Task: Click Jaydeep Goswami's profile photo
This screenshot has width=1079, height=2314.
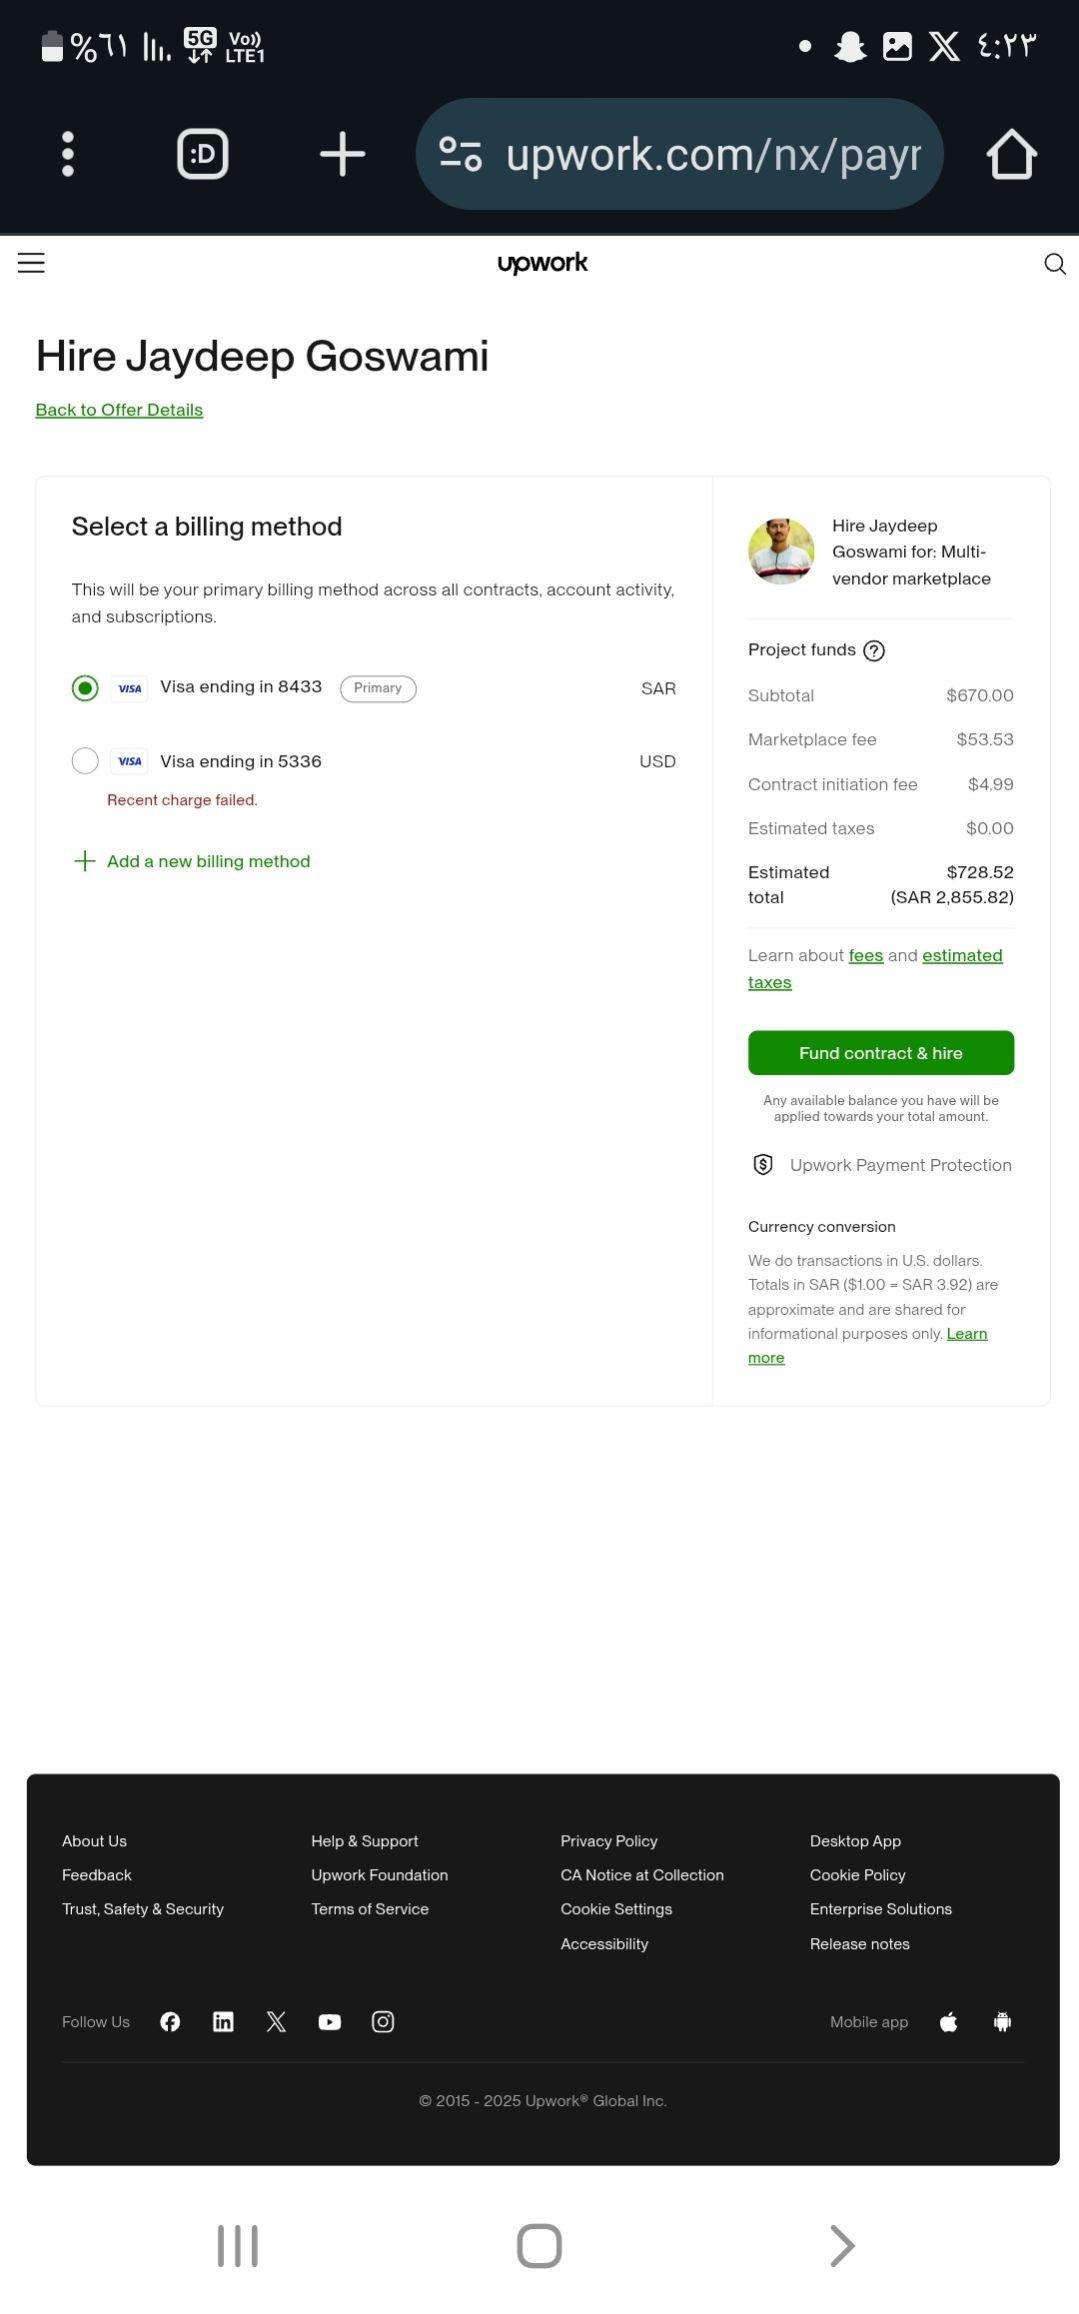Action: 781,551
